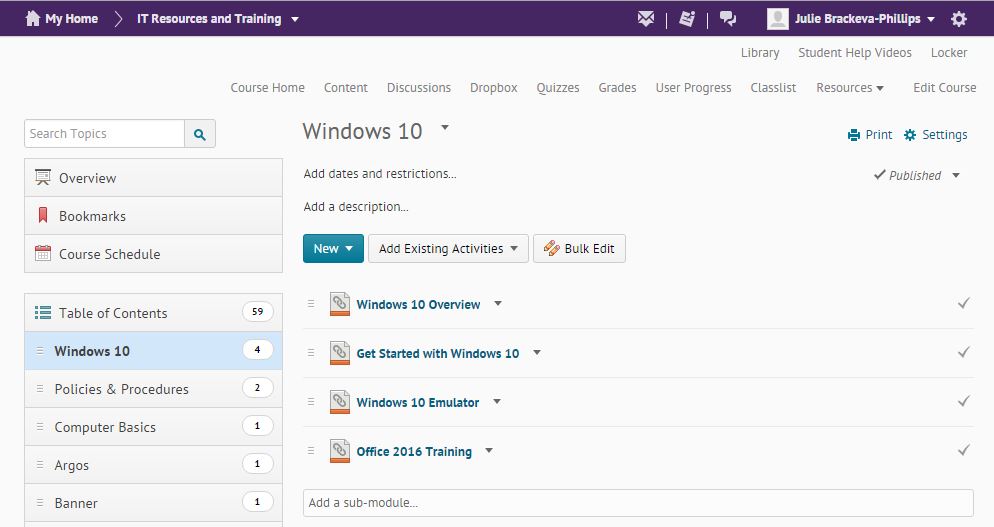The image size is (994, 527).
Task: Click Add dates and restrictions
Action: click(380, 173)
